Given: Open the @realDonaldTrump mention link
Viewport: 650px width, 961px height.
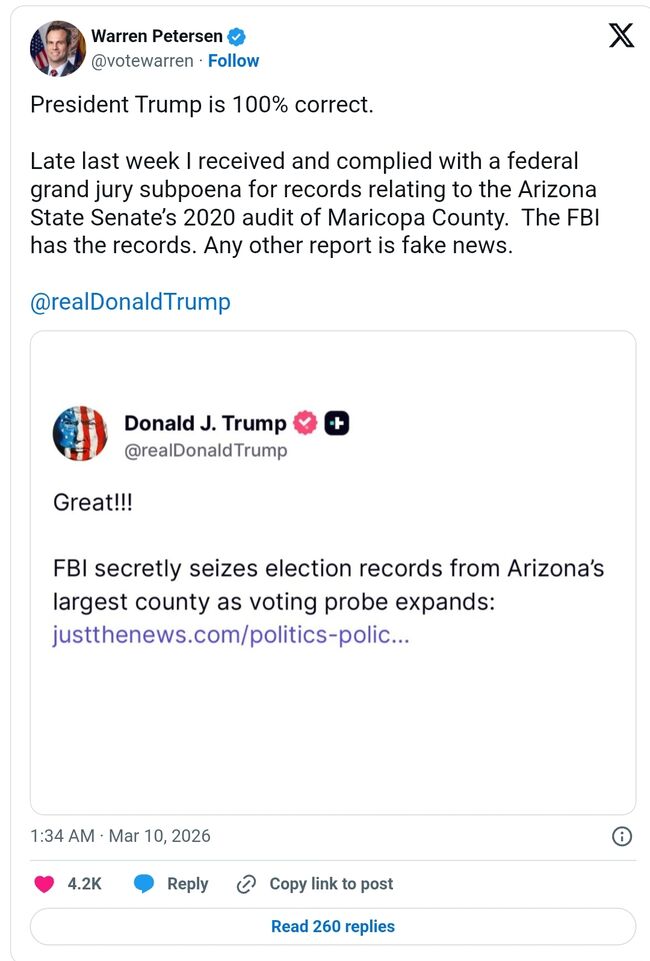Looking at the screenshot, I should (130, 302).
